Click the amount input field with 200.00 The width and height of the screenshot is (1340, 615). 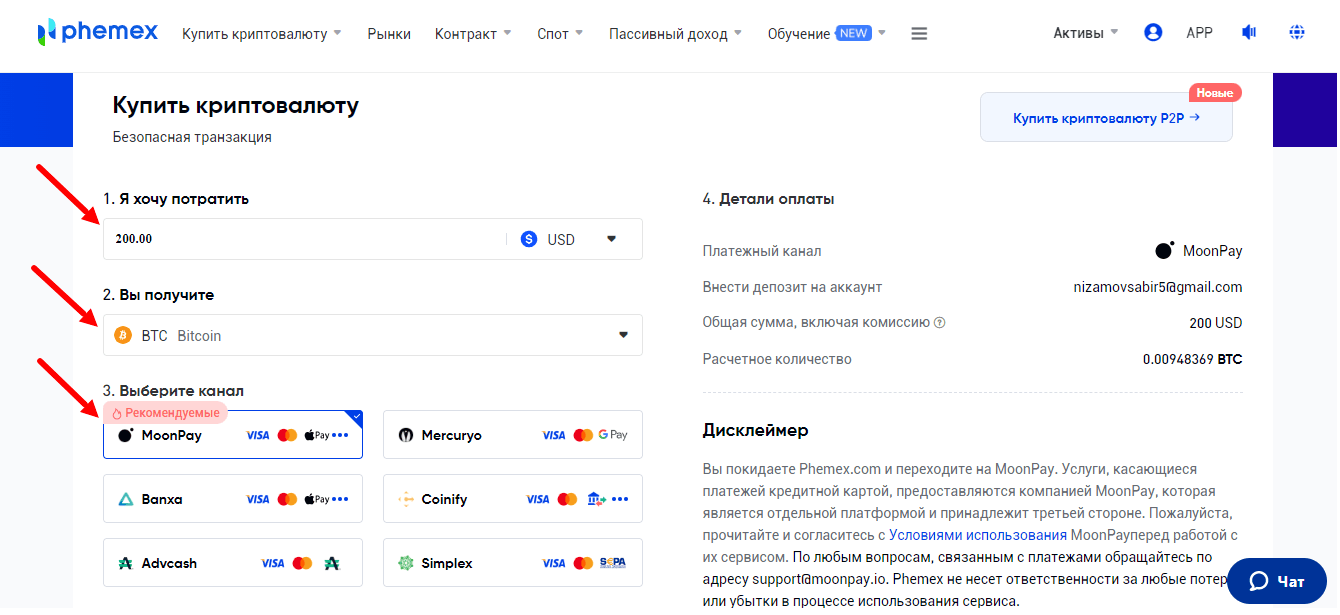click(300, 240)
